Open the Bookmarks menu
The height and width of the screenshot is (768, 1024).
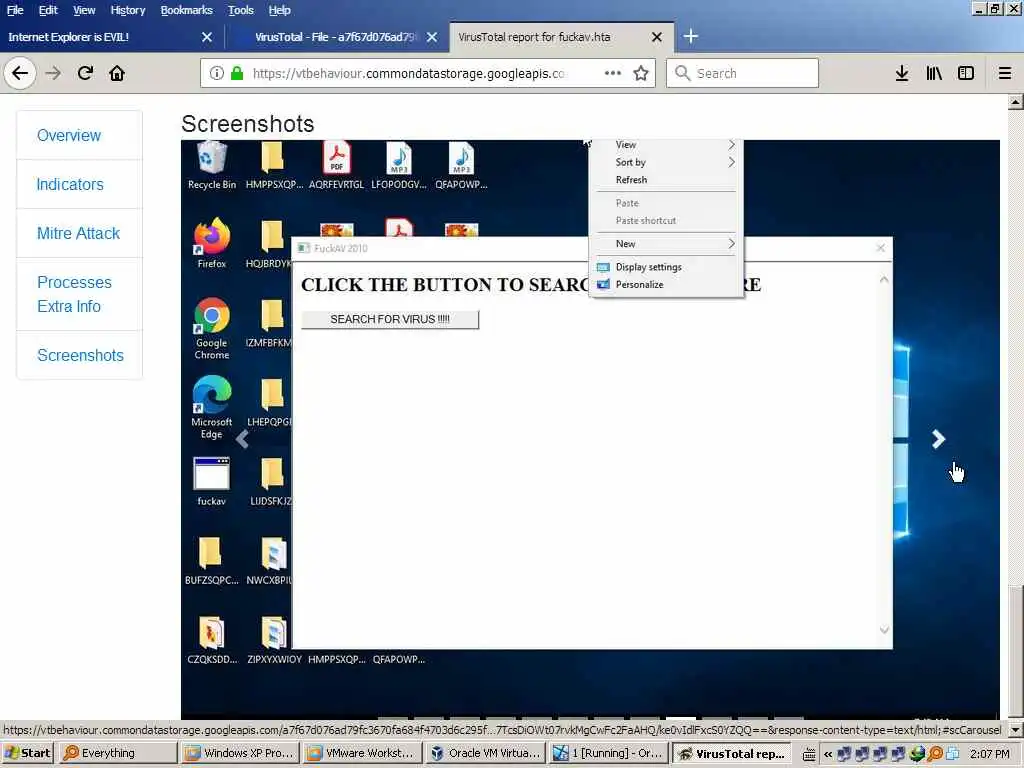click(186, 10)
